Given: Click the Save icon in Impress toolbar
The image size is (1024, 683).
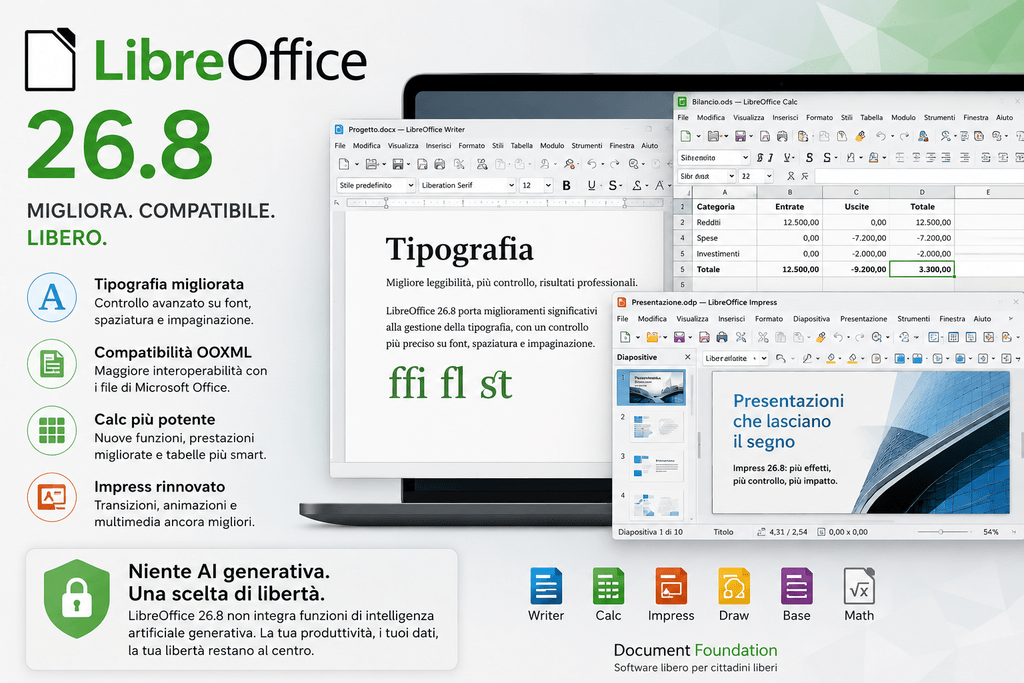Looking at the screenshot, I should coord(679,337).
